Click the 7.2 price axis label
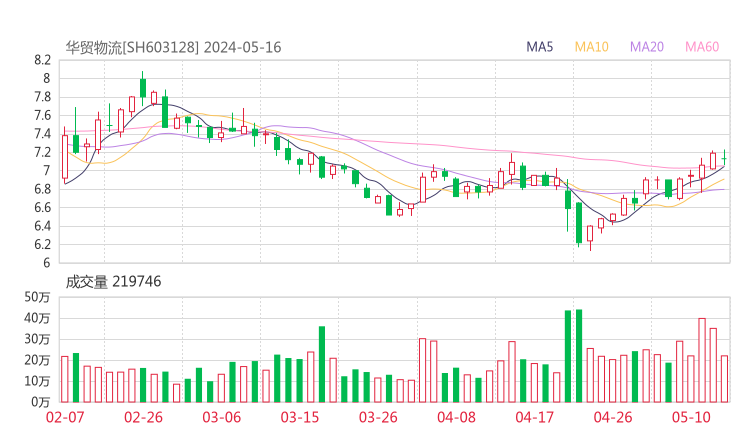This screenshot has width=740, height=440. point(42,152)
